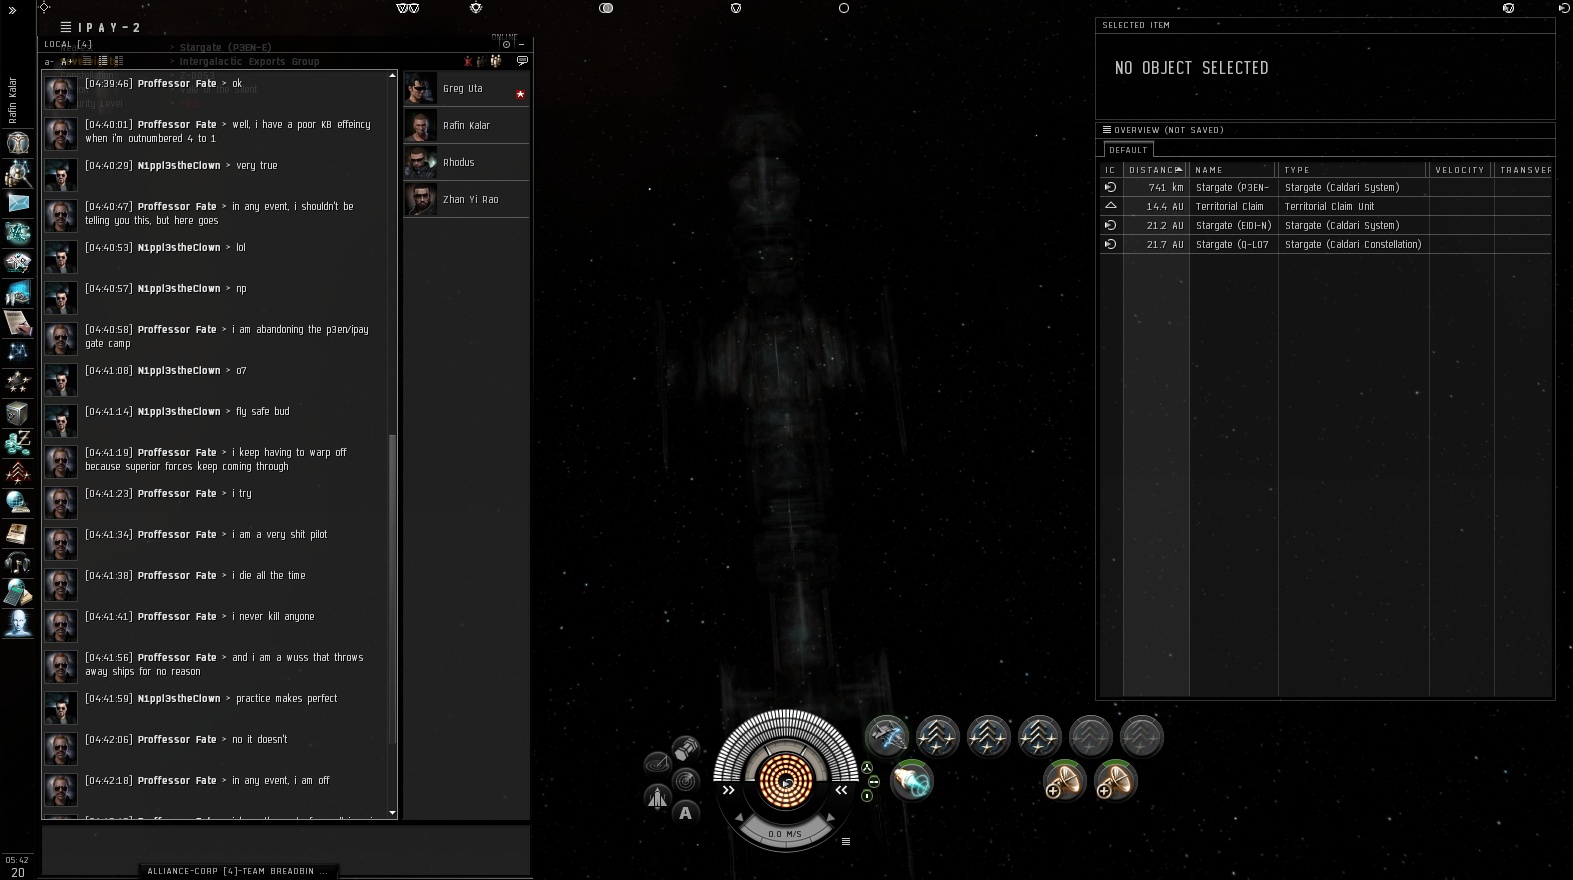Open the IPAY-2 system info menu icon
Screen dimensions: 1573x880
pyautogui.click(x=65, y=27)
